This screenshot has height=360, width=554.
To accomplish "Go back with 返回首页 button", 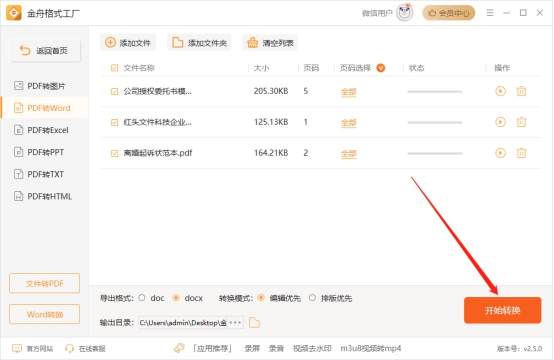I will point(45,51).
